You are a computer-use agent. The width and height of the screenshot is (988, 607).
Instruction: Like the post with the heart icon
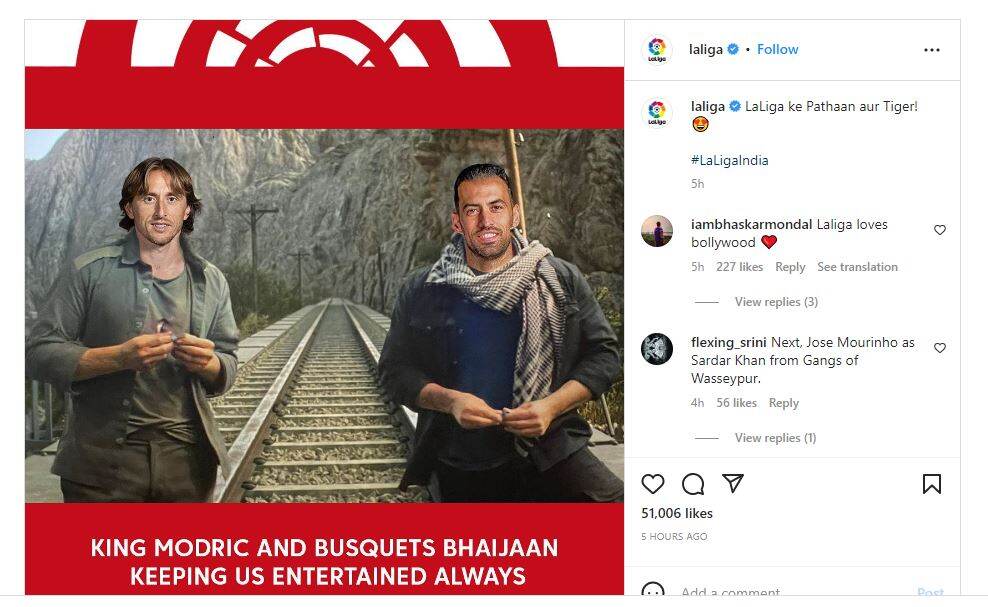(x=653, y=484)
